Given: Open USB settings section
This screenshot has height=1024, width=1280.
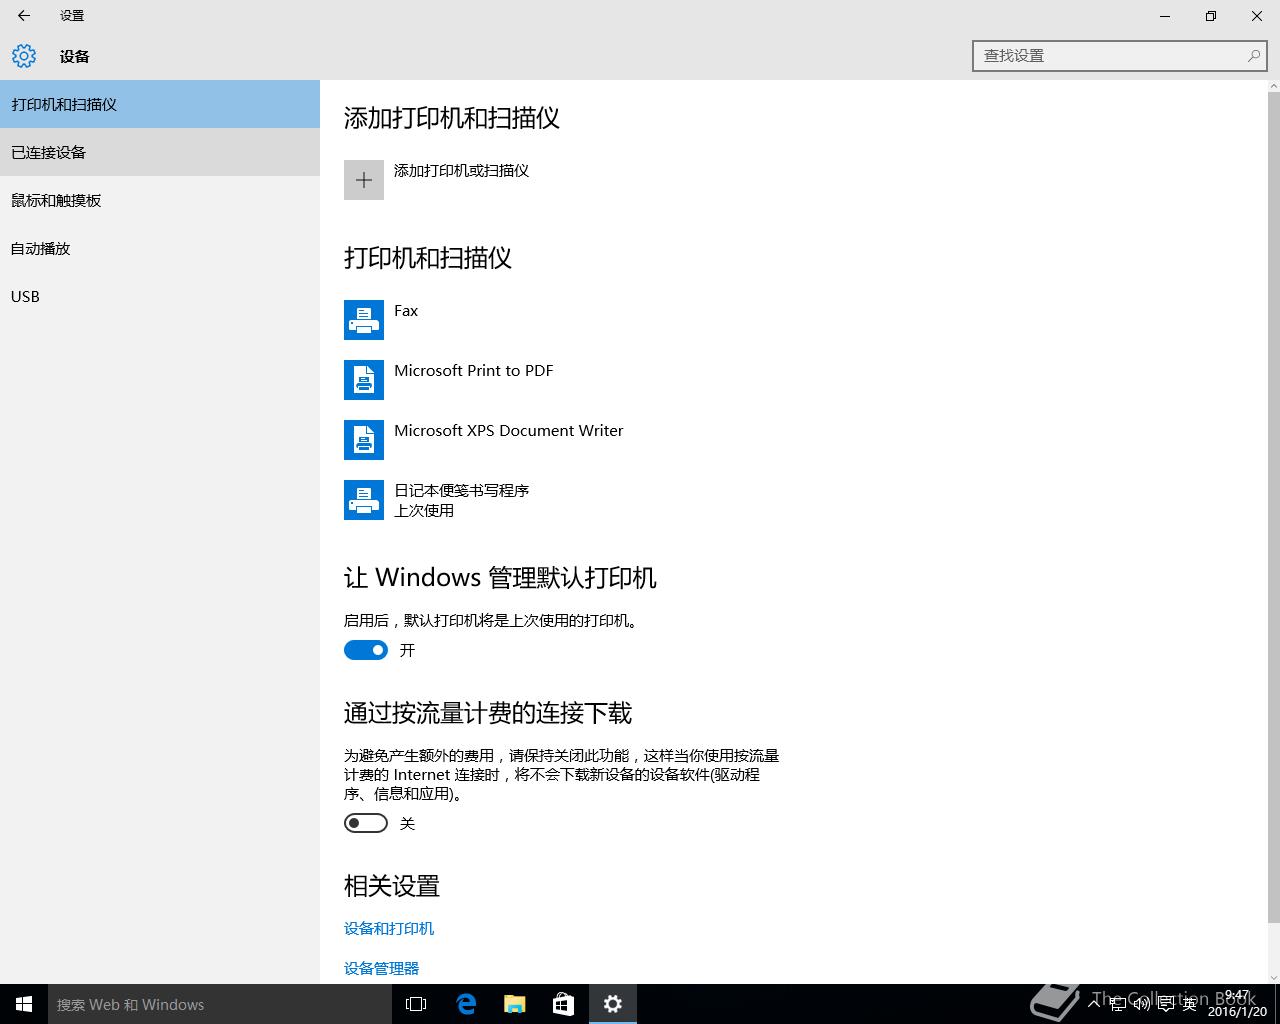Looking at the screenshot, I should (x=160, y=296).
